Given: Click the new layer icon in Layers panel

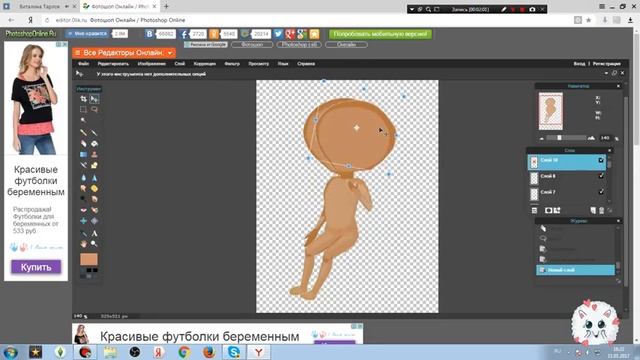Looking at the screenshot, I should (x=593, y=210).
